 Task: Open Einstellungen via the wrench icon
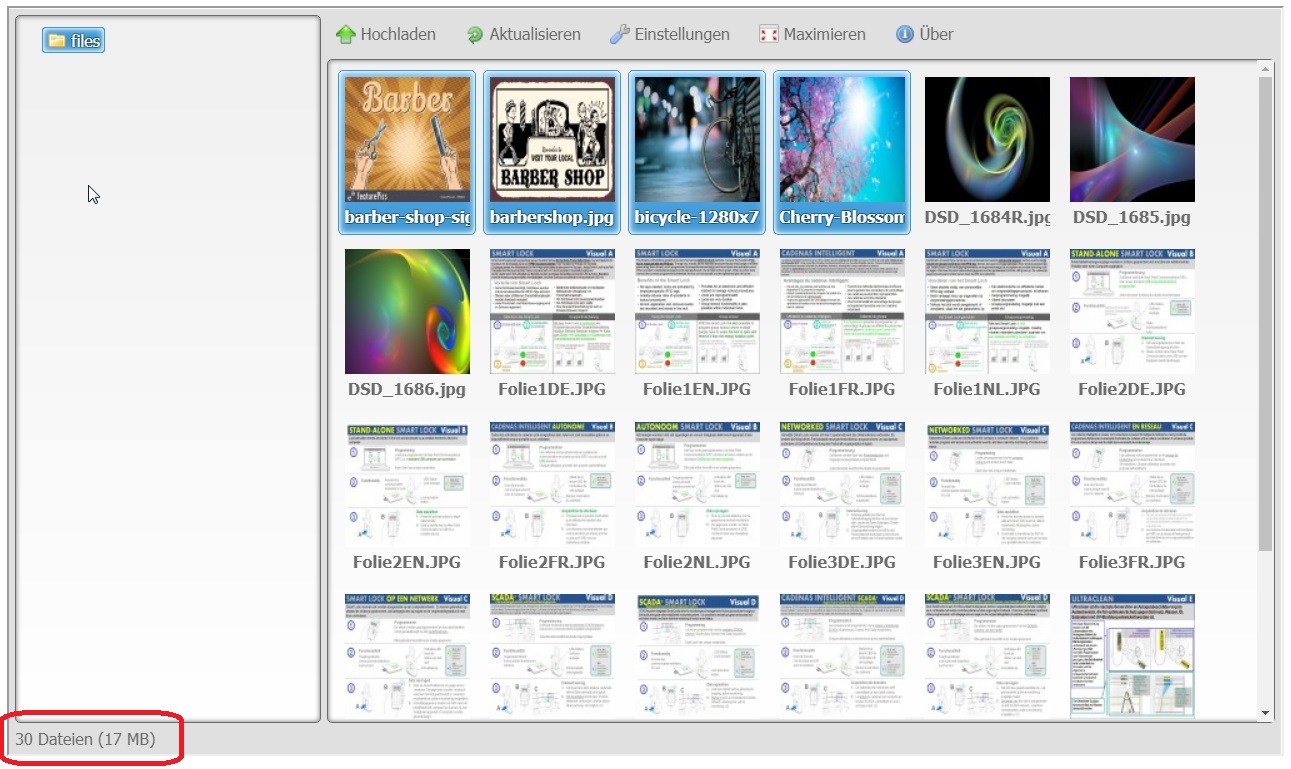620,34
